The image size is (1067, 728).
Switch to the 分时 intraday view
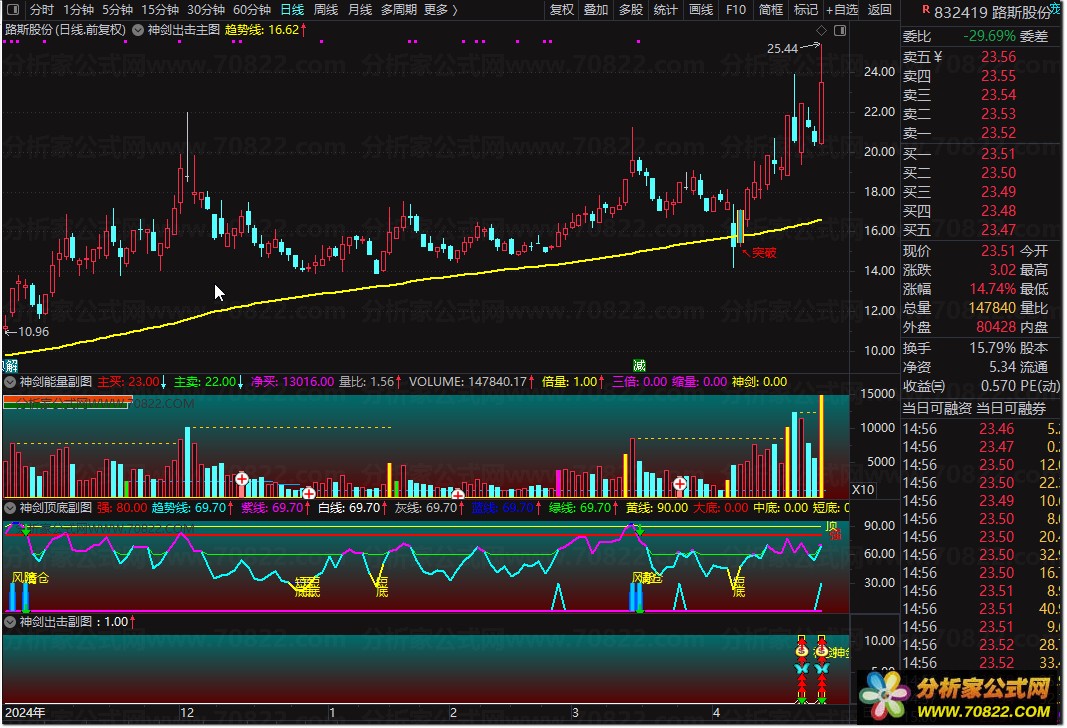tap(42, 10)
